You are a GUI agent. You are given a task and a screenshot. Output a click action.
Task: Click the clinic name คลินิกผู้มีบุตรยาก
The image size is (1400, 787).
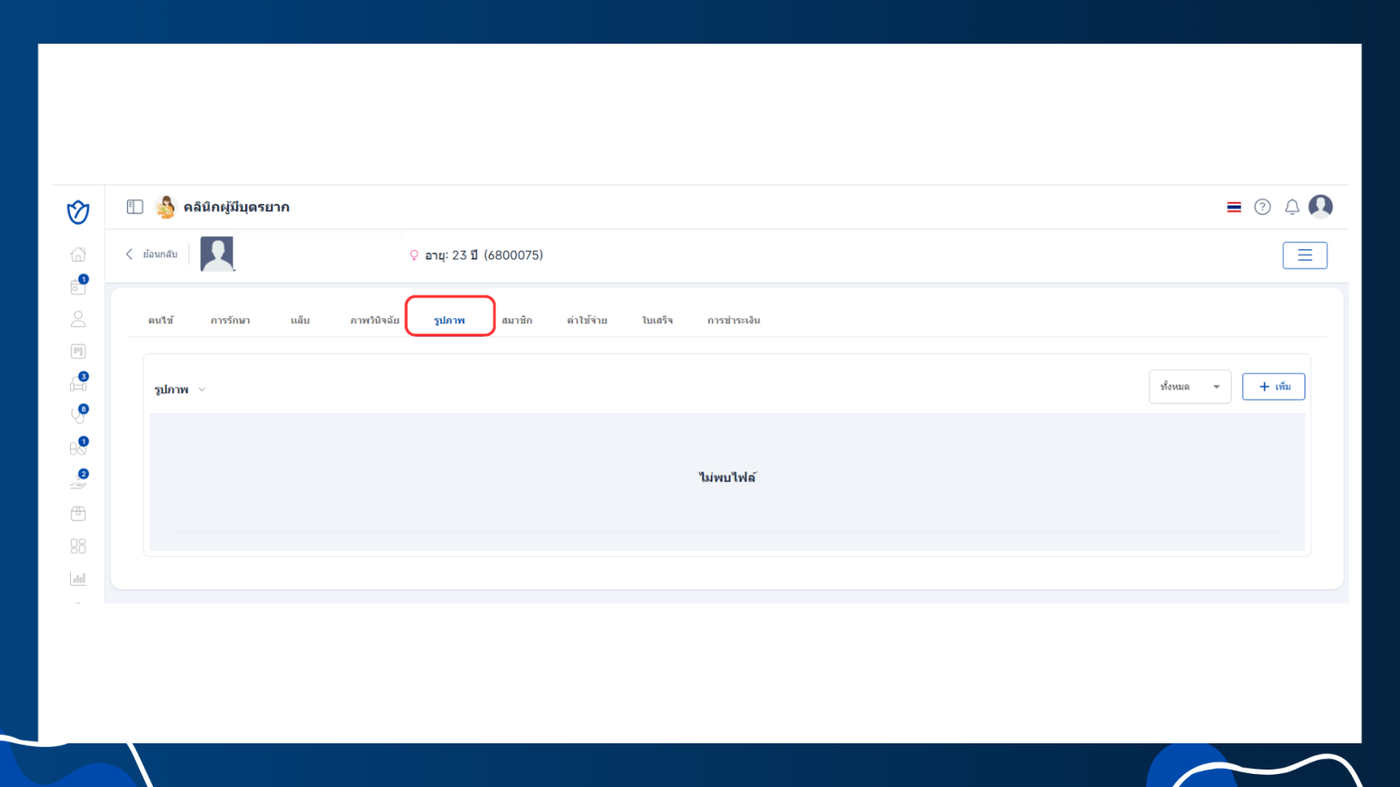pyautogui.click(x=236, y=207)
